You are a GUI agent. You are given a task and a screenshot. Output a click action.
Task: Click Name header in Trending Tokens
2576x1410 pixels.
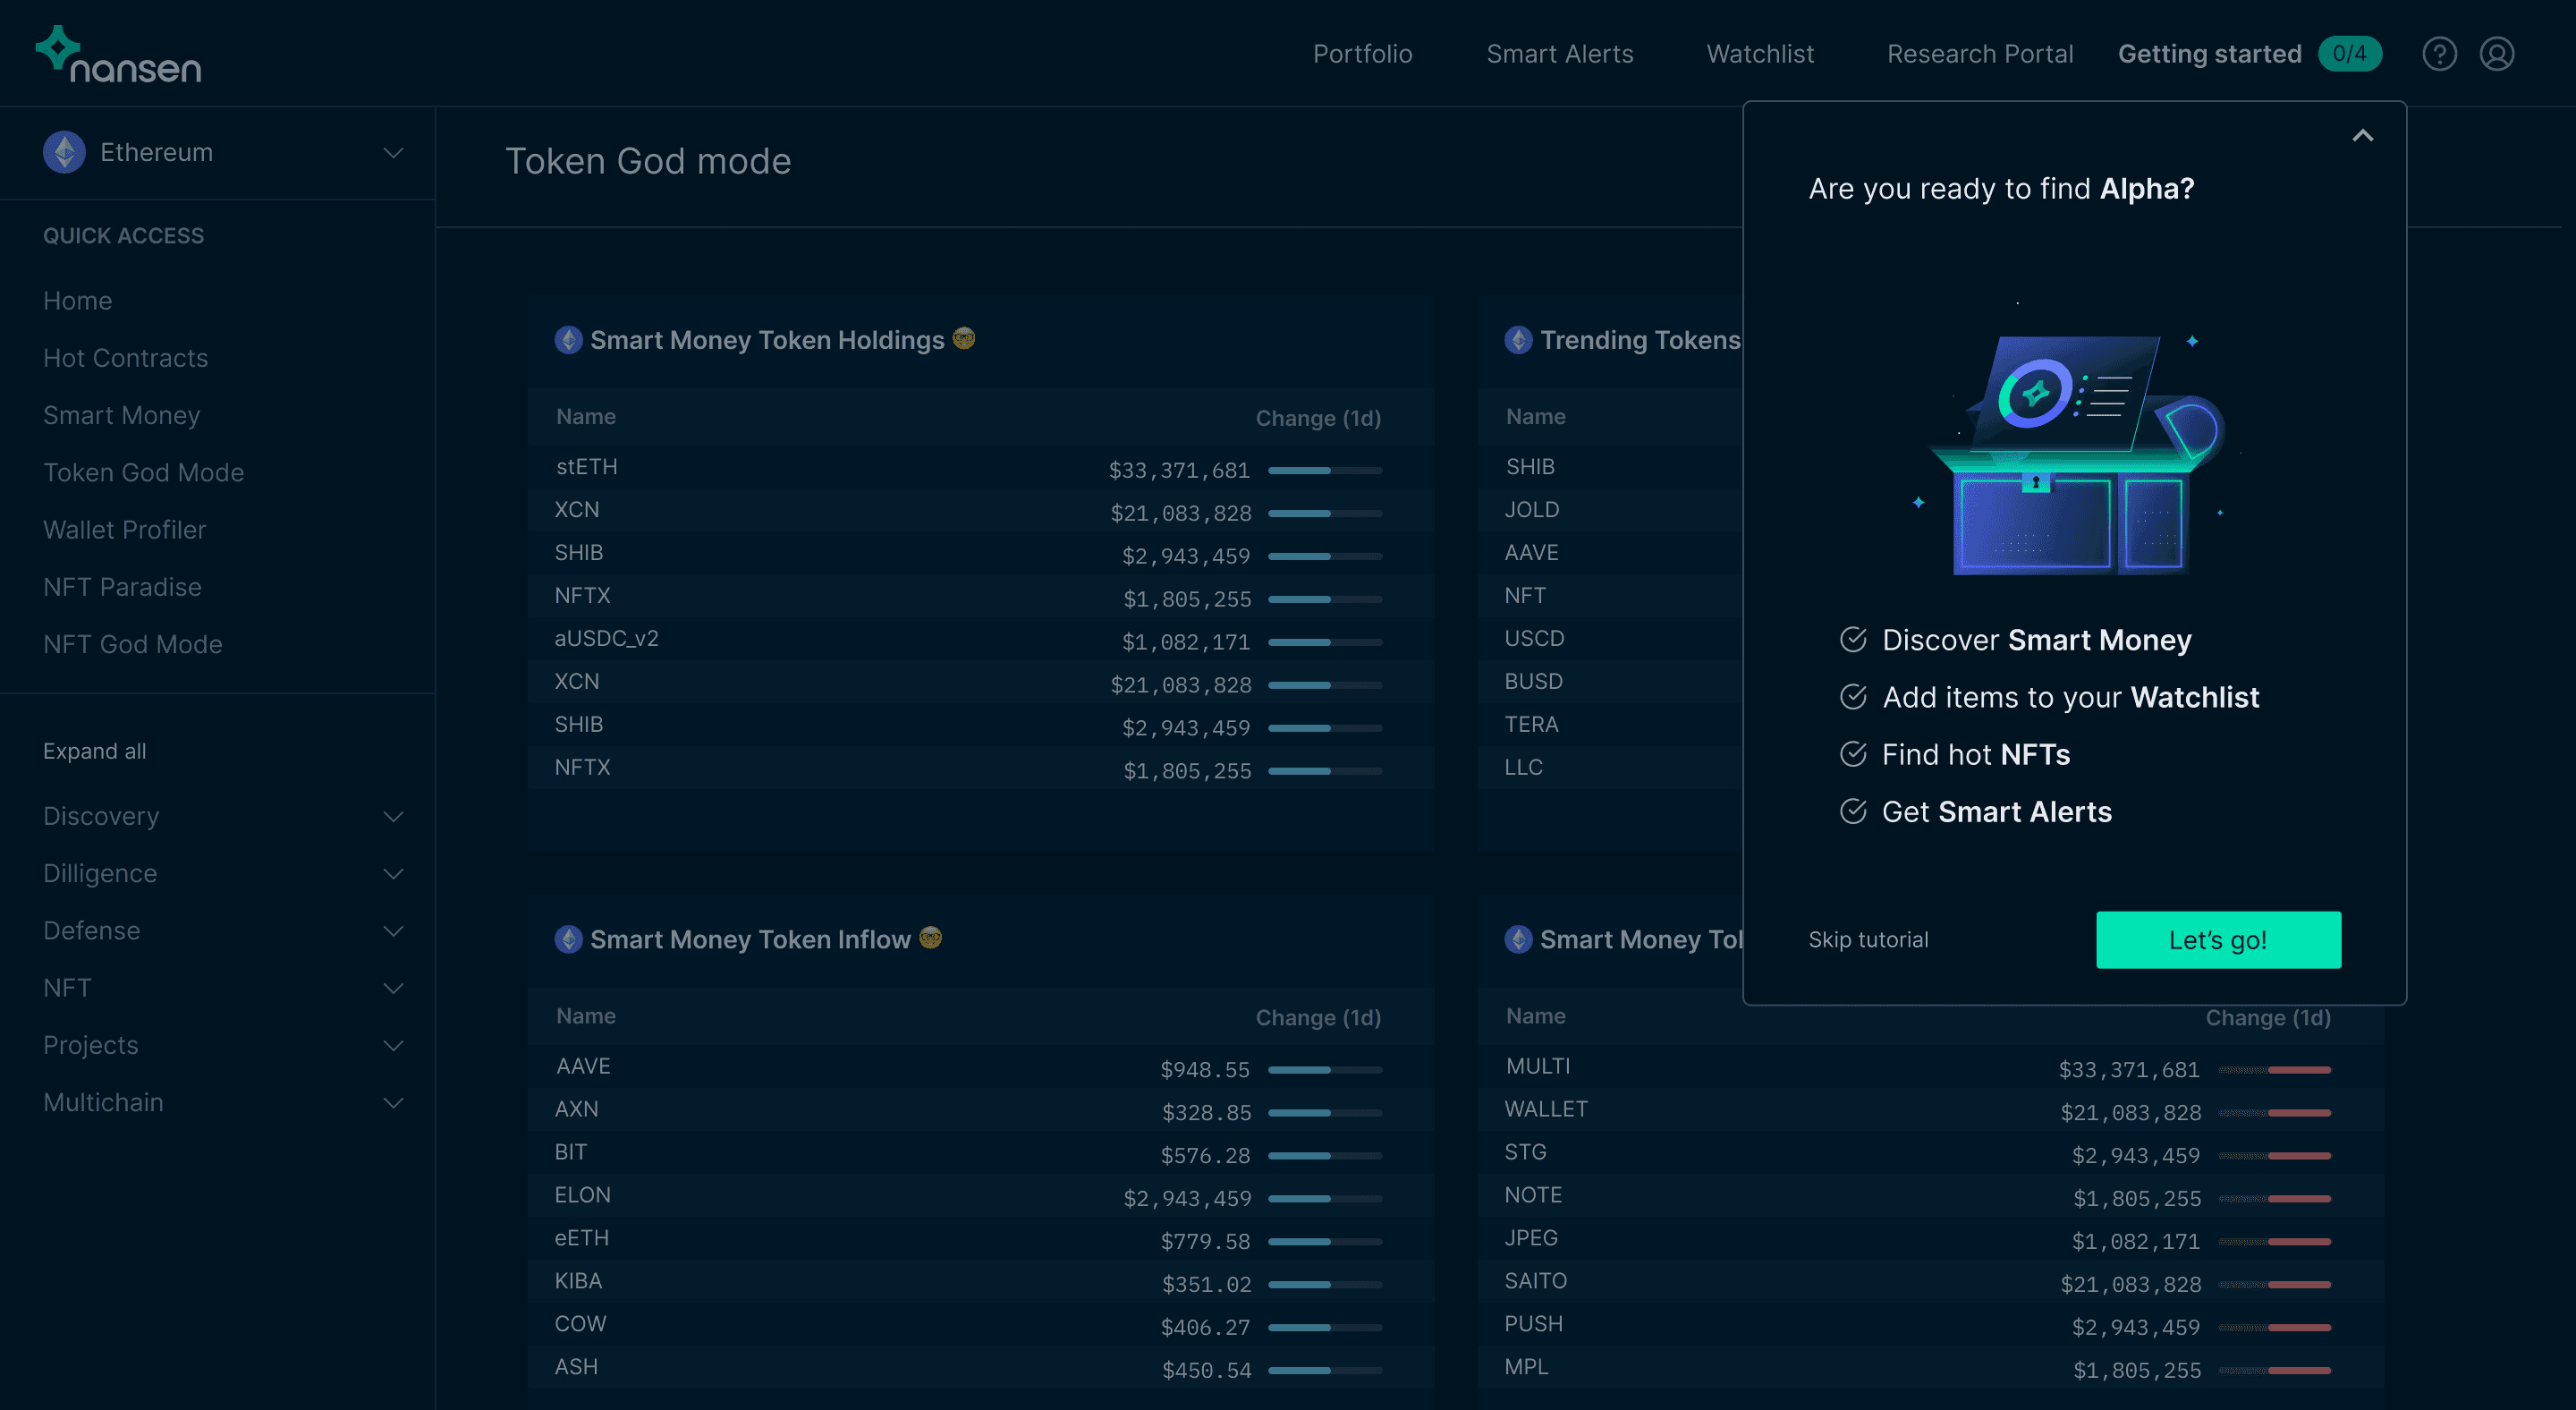(1536, 417)
